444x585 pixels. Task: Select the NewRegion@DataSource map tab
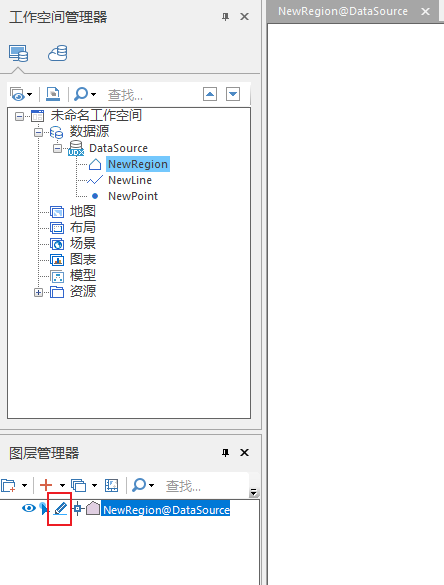coord(343,11)
